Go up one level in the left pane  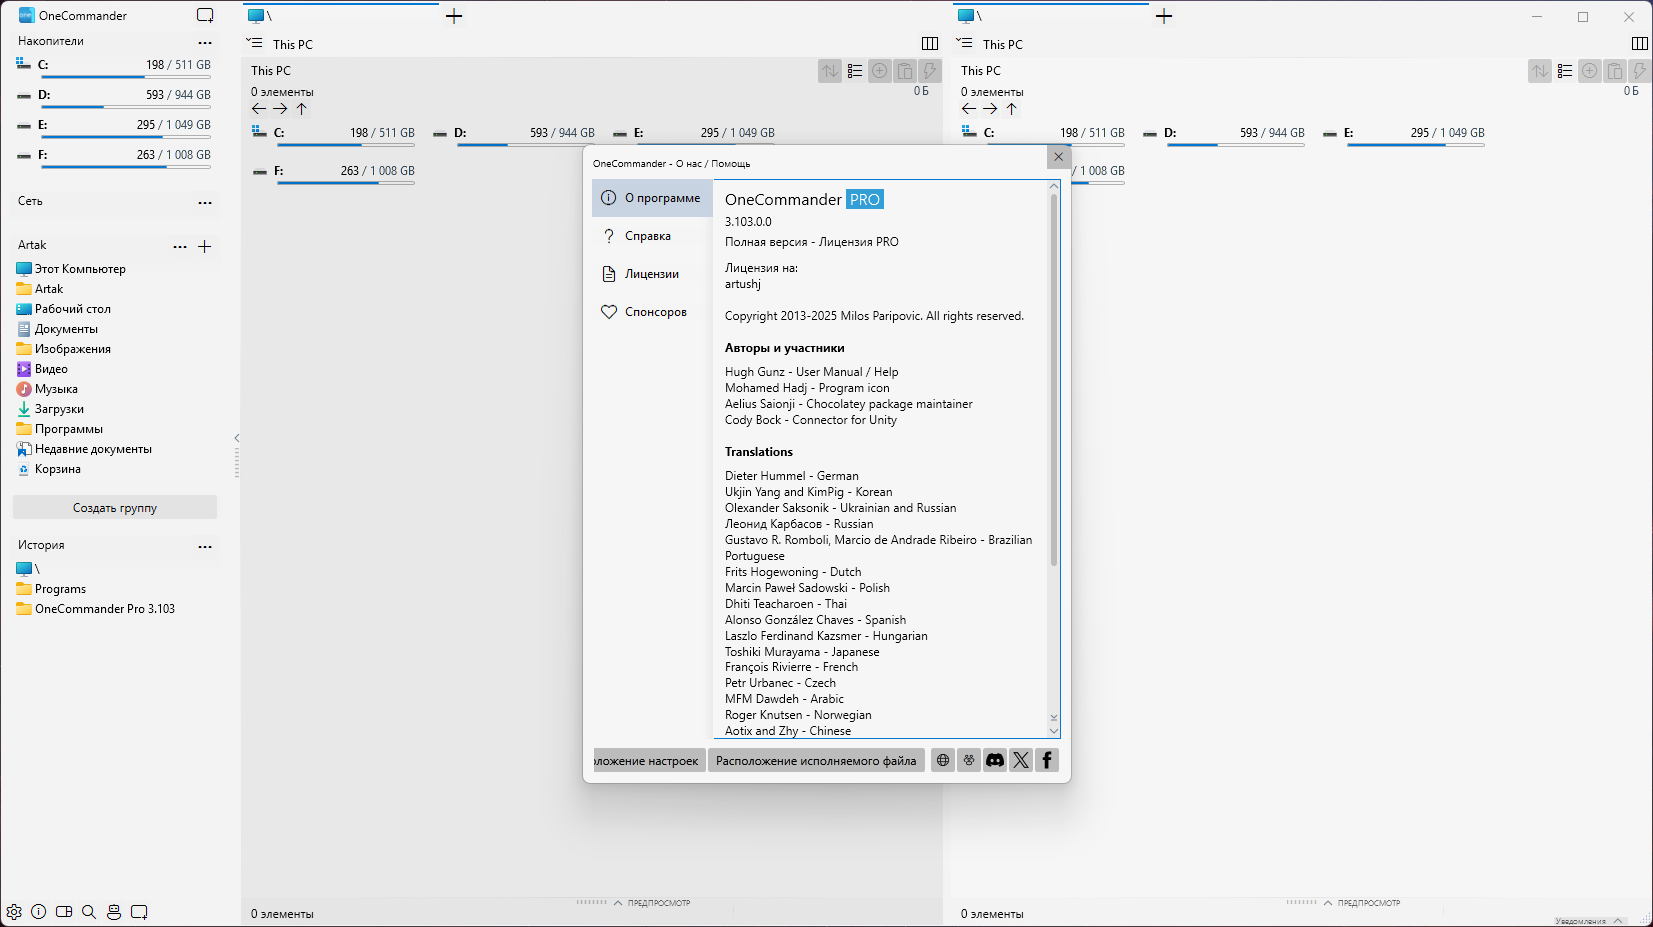click(301, 109)
